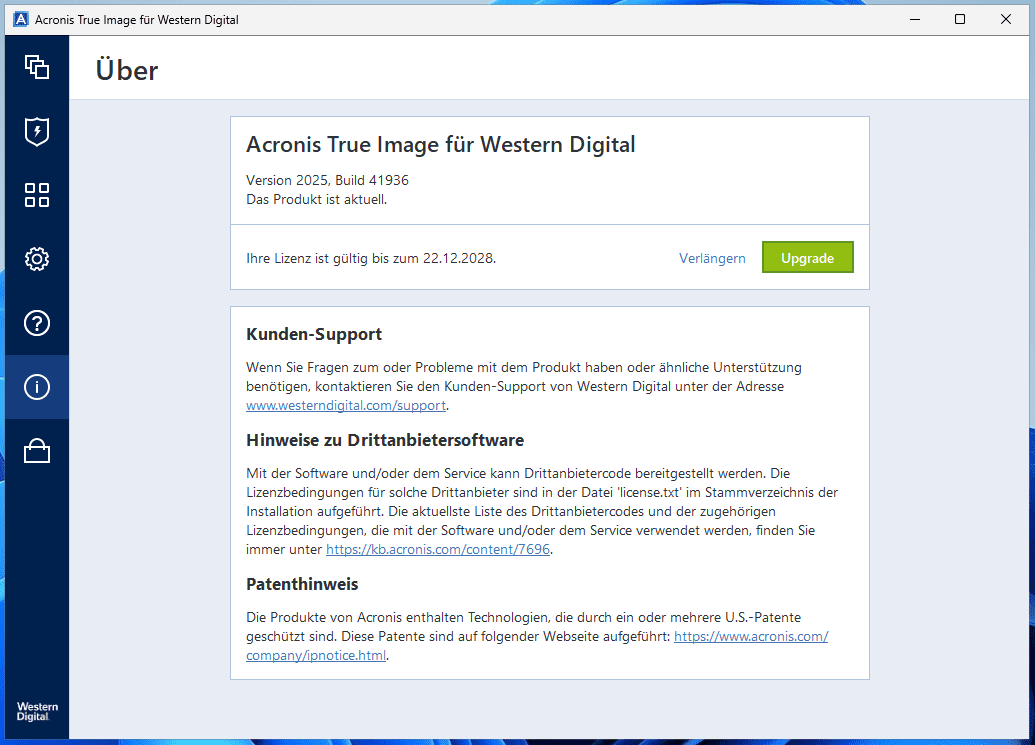Viewport: 1035px width, 745px height.
Task: Open the acronis.com ipnotice.html patent link
Action: (x=751, y=637)
